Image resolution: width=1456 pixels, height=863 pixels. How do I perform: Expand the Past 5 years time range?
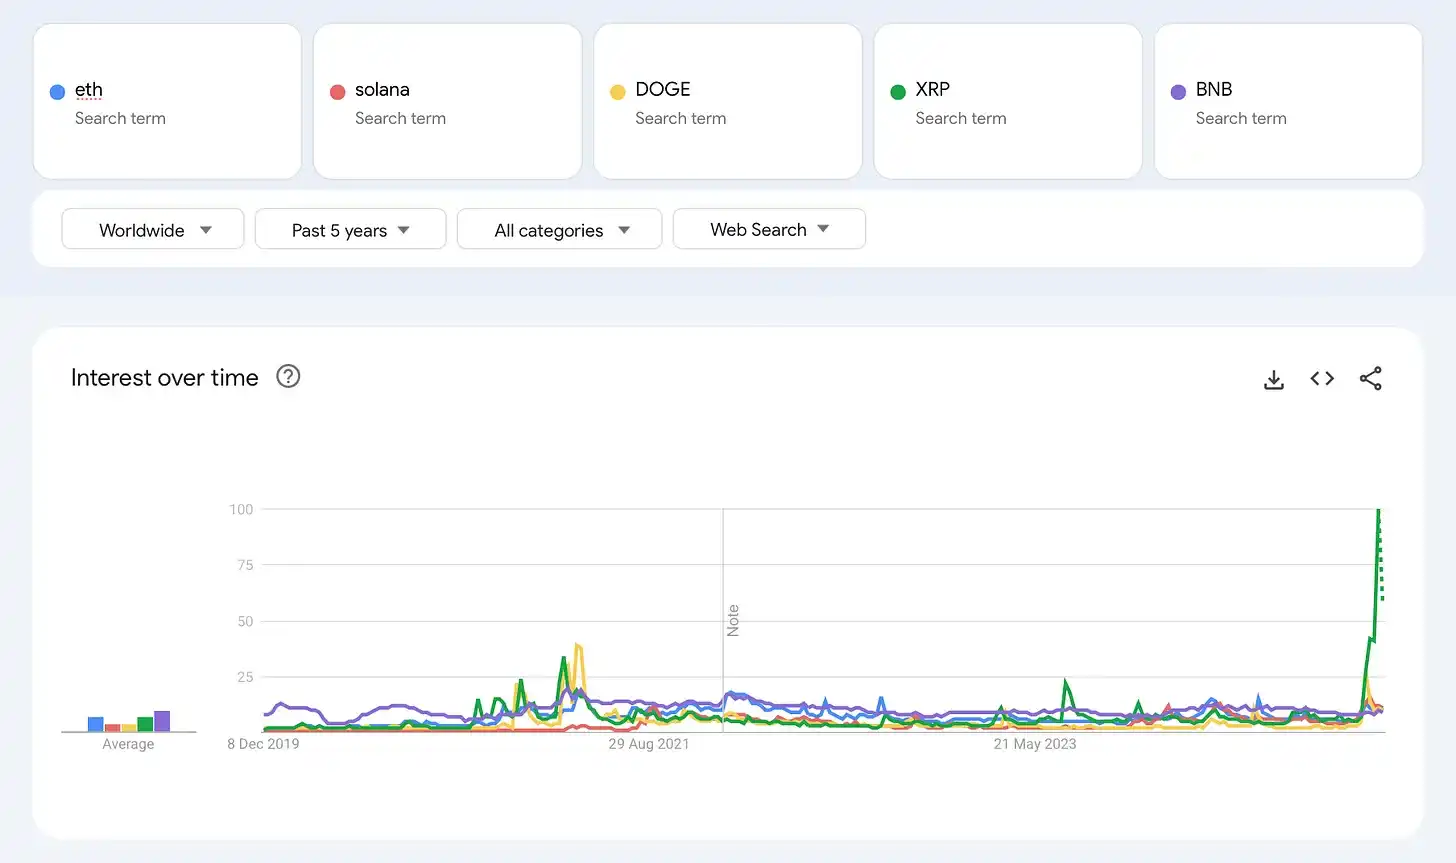[350, 230]
